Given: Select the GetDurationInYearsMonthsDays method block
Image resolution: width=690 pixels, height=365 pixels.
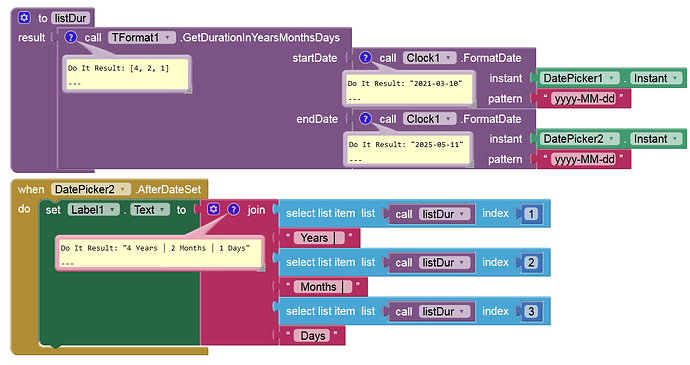Looking at the screenshot, I should click(x=261, y=37).
